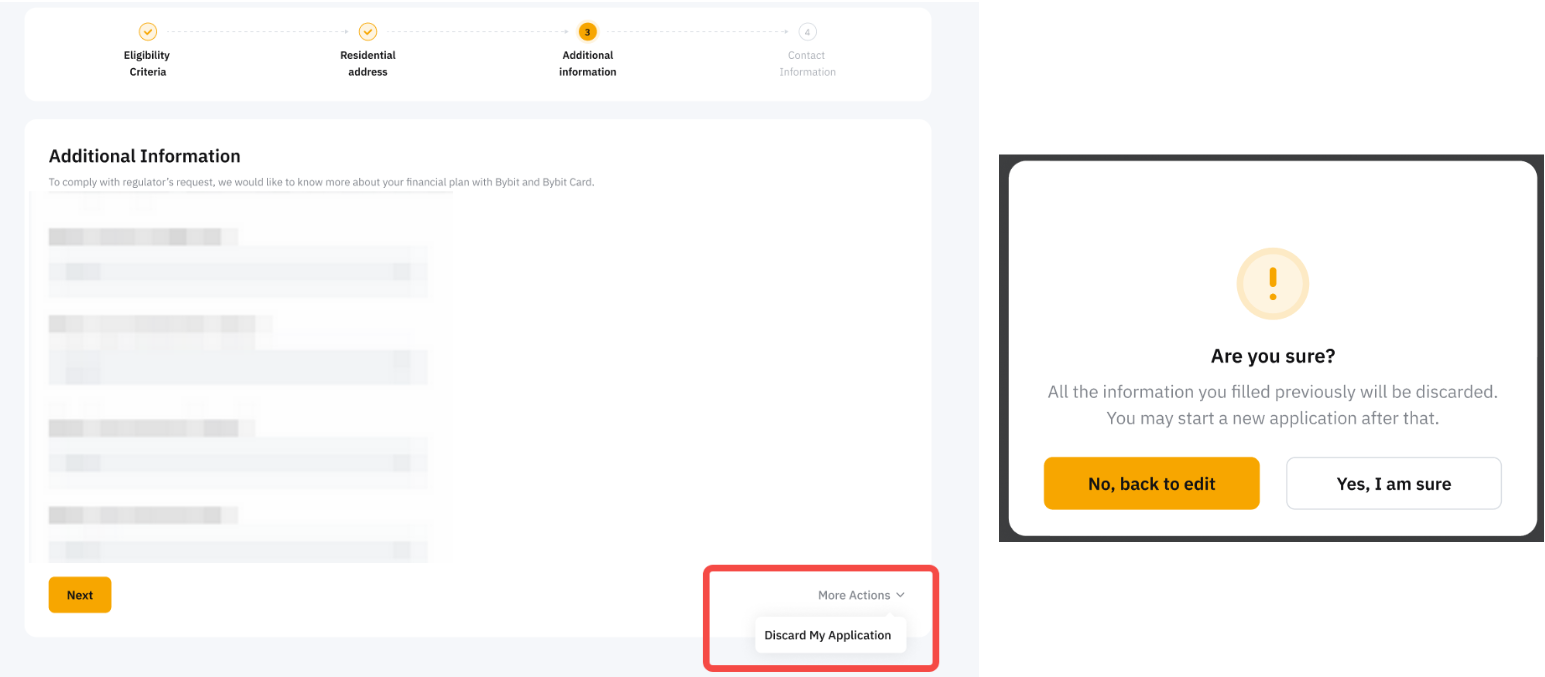Confirm with the "Yes, I am sure" button
Image resolution: width=1545 pixels, height=677 pixels.
tap(1393, 484)
